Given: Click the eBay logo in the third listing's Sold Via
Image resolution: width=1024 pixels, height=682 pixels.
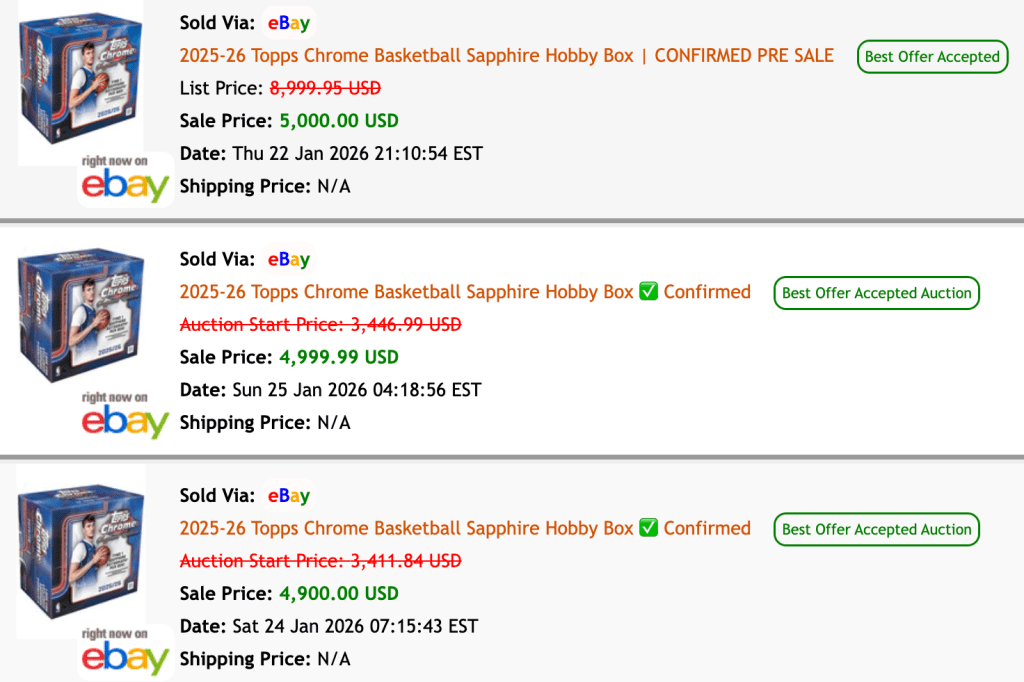Looking at the screenshot, I should [288, 495].
